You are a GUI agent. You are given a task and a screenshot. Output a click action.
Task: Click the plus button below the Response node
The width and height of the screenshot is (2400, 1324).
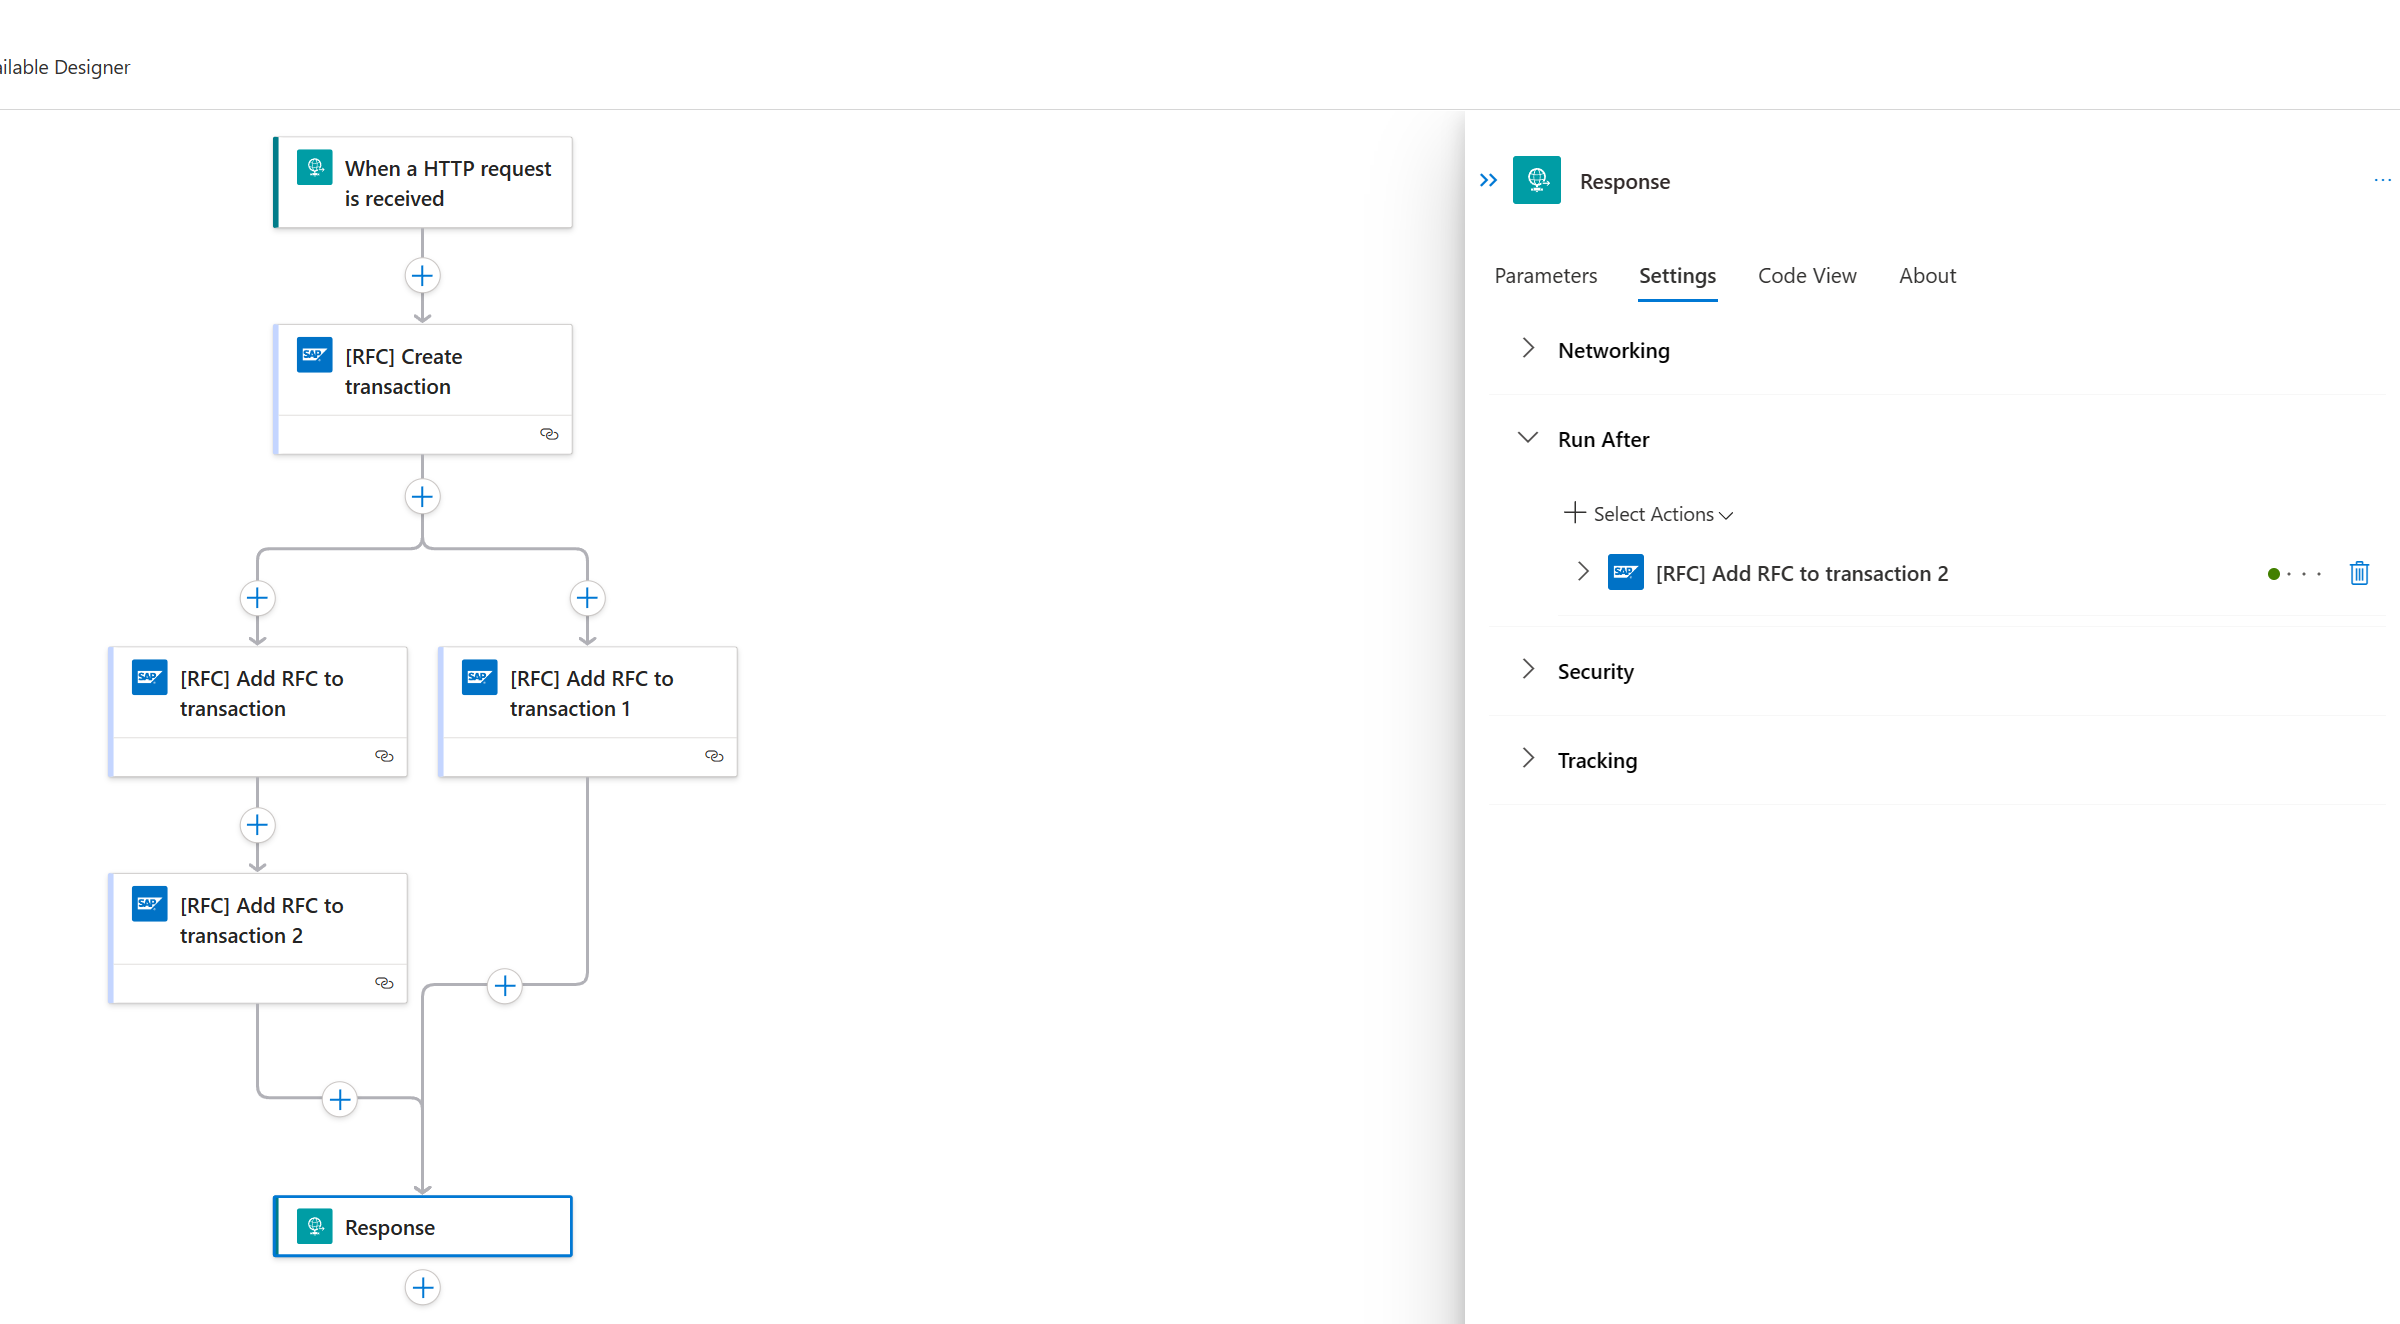422,1288
